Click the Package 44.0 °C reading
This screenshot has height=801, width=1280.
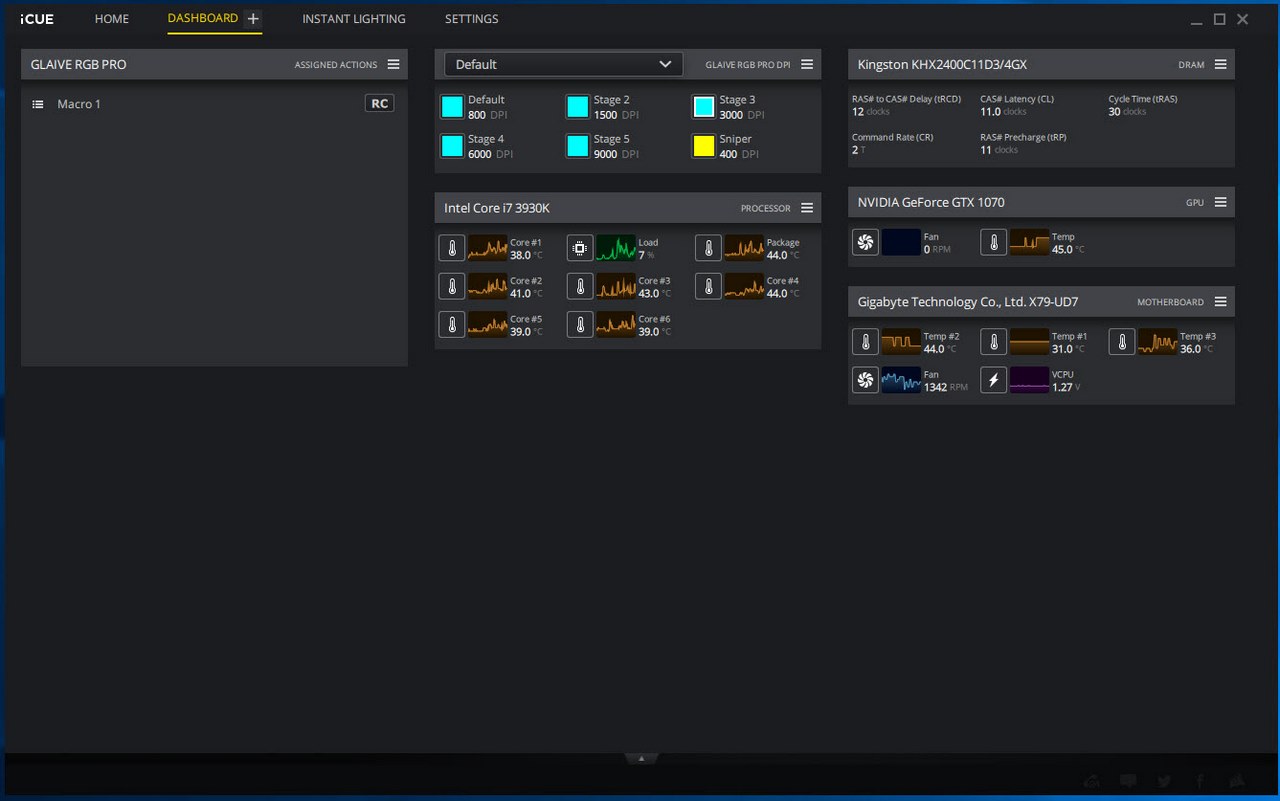tap(783, 256)
